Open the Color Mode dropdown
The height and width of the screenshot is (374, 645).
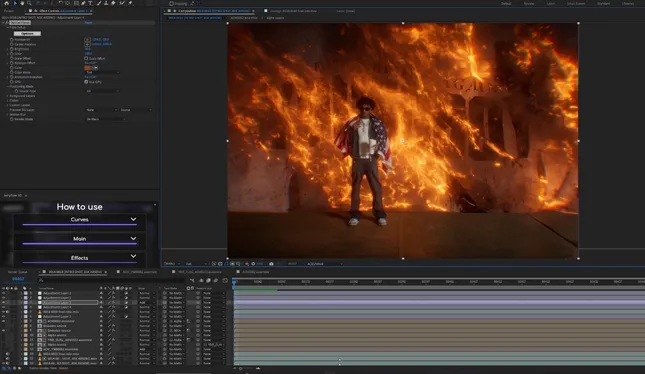102,72
